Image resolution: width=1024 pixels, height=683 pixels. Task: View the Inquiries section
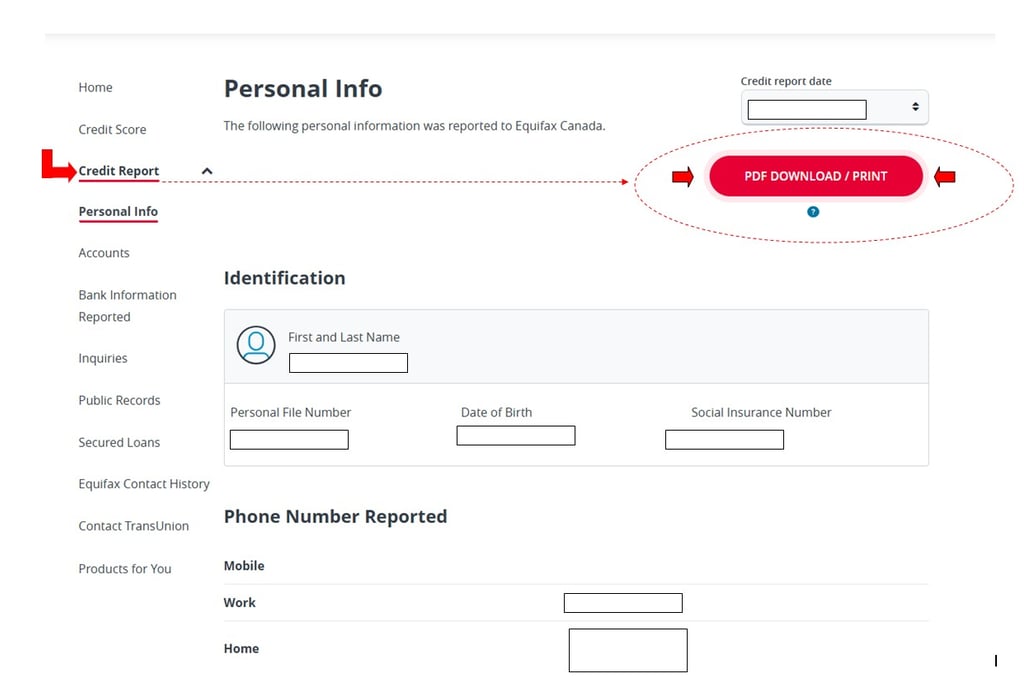103,358
